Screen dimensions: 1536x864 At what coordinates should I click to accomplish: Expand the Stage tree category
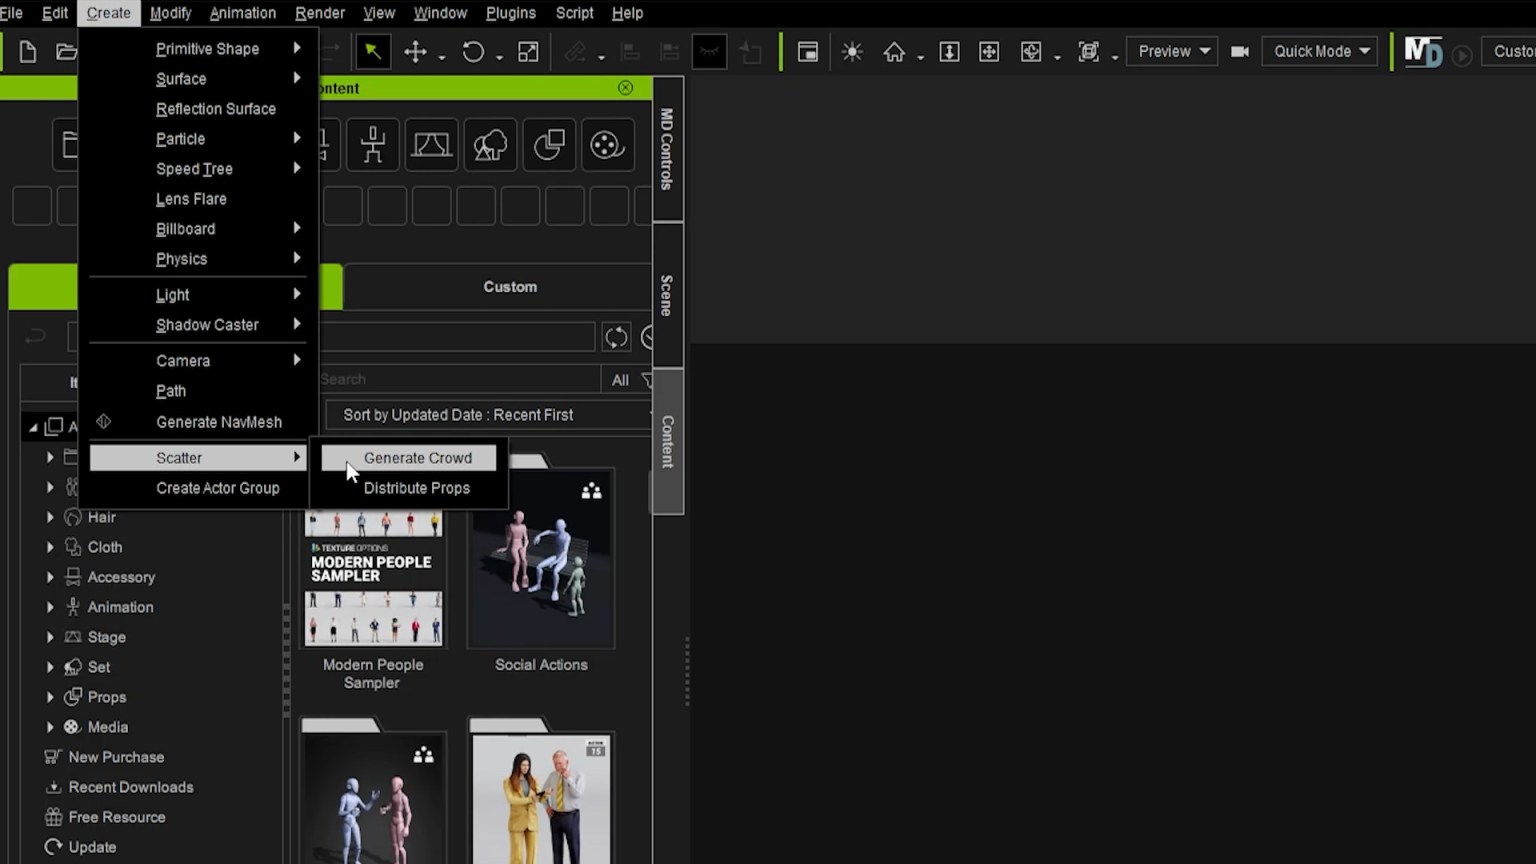tap(50, 637)
